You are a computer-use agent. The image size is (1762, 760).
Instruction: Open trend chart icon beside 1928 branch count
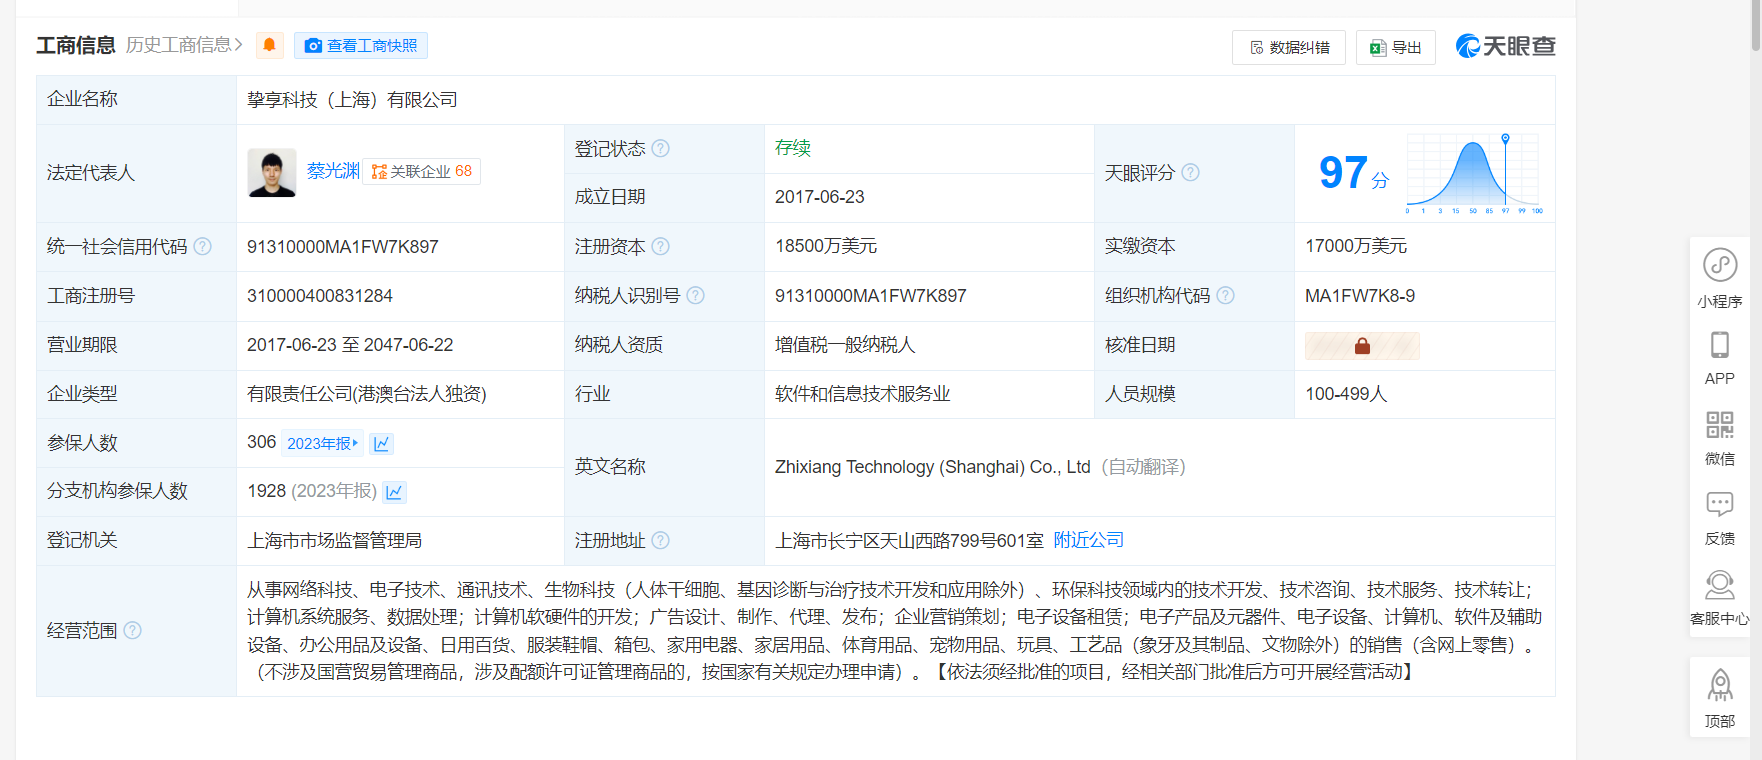coord(394,492)
